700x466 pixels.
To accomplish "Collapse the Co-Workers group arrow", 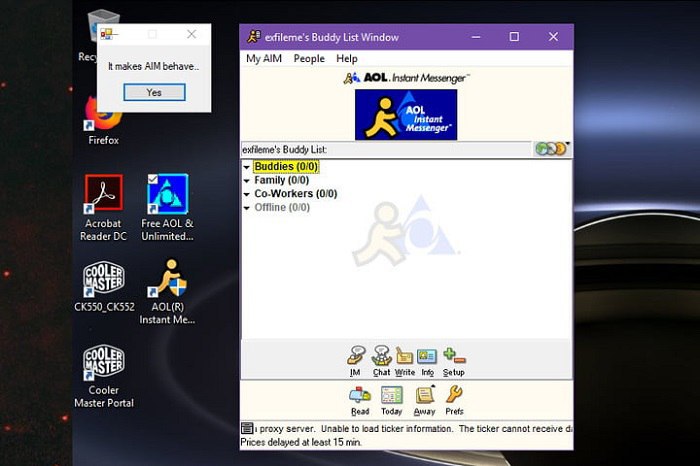I will click(x=246, y=194).
